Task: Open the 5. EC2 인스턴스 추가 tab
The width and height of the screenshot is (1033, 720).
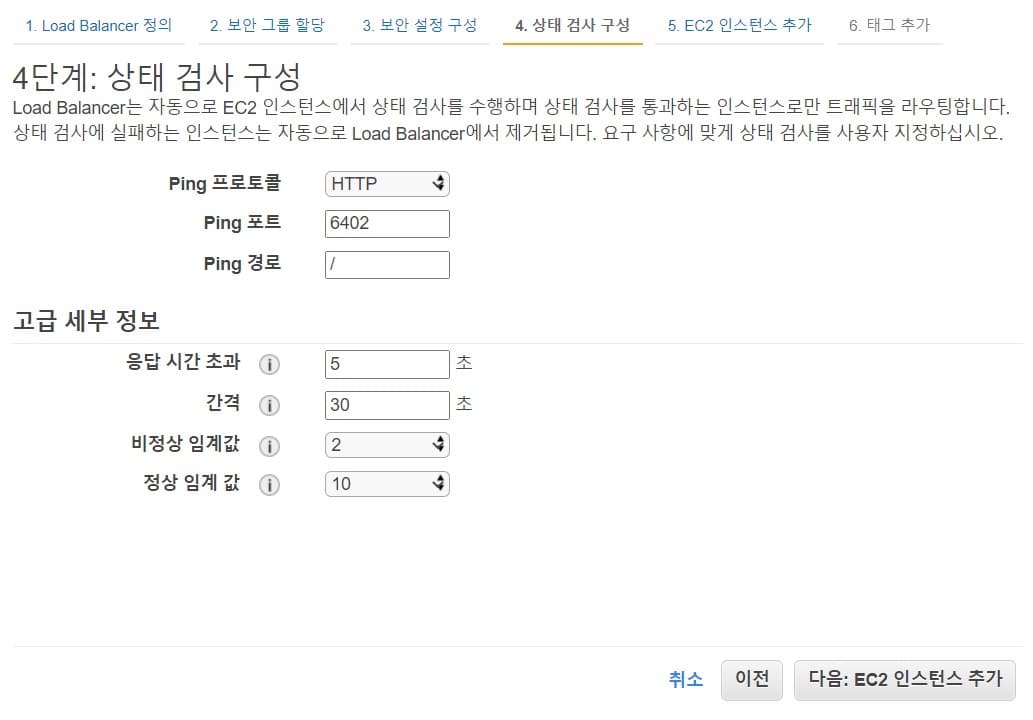Action: [741, 24]
